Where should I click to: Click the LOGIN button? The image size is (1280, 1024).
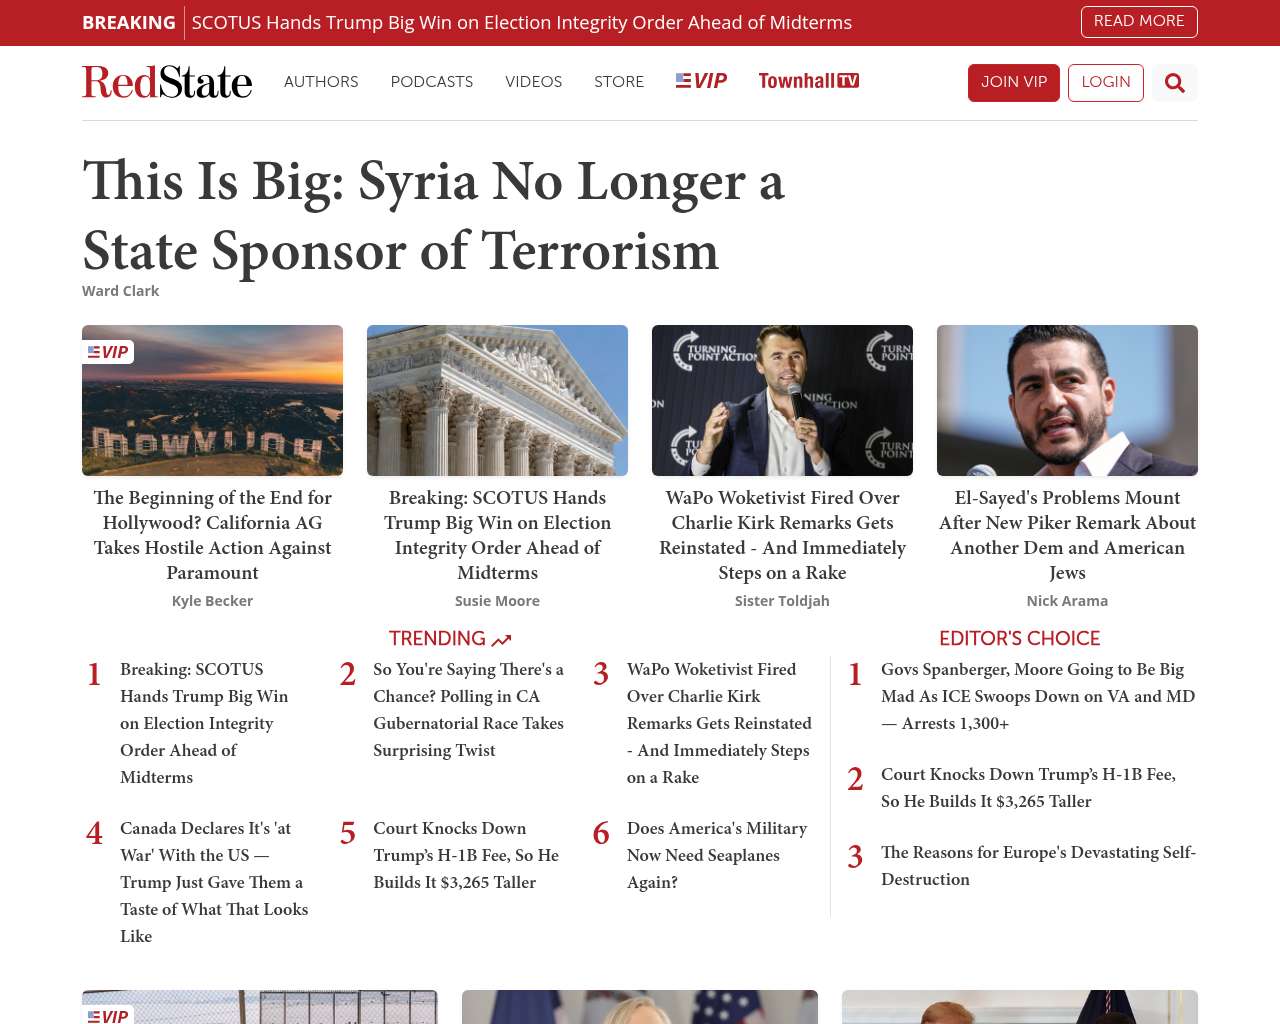1106,83
